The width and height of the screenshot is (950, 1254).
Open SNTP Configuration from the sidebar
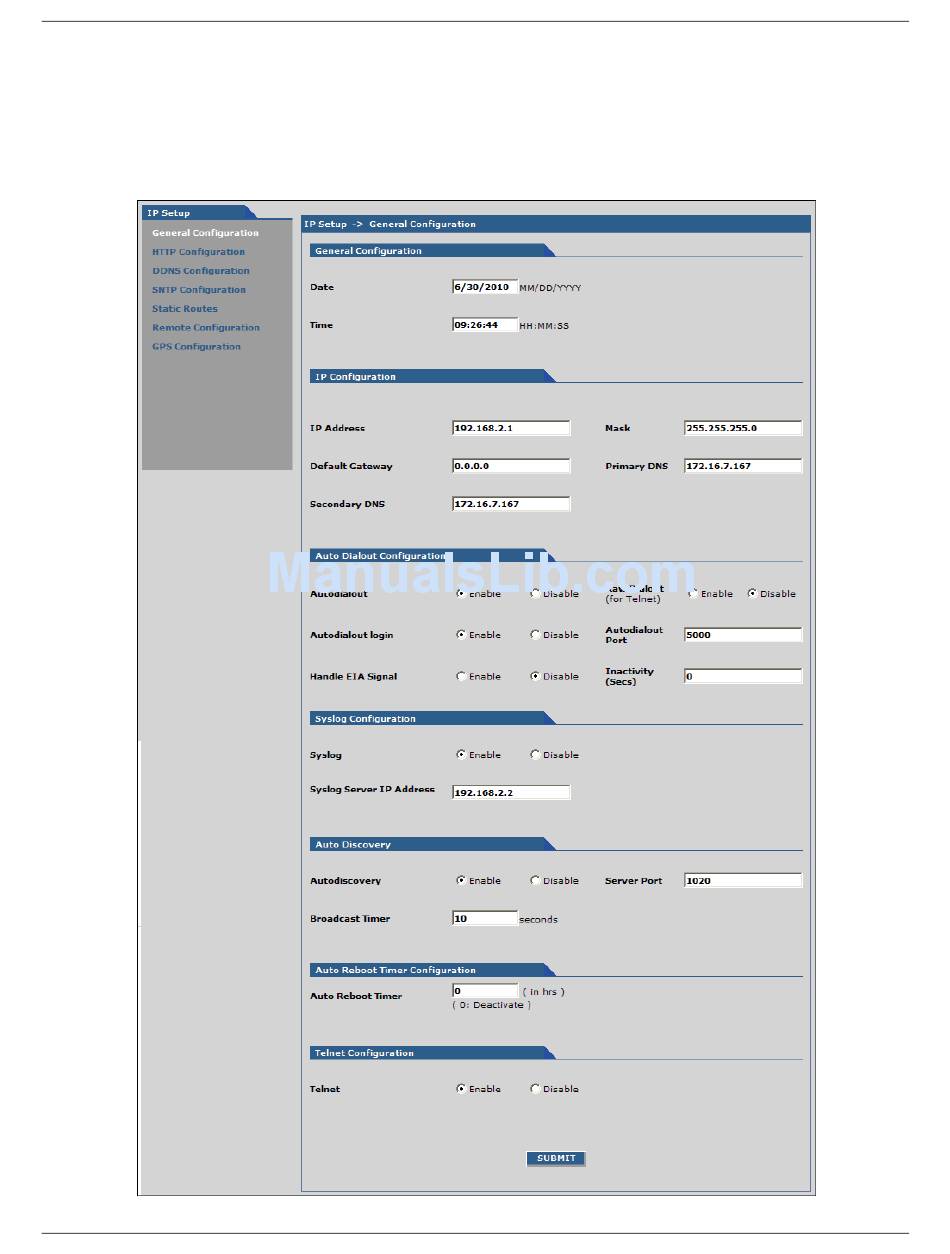pos(199,290)
